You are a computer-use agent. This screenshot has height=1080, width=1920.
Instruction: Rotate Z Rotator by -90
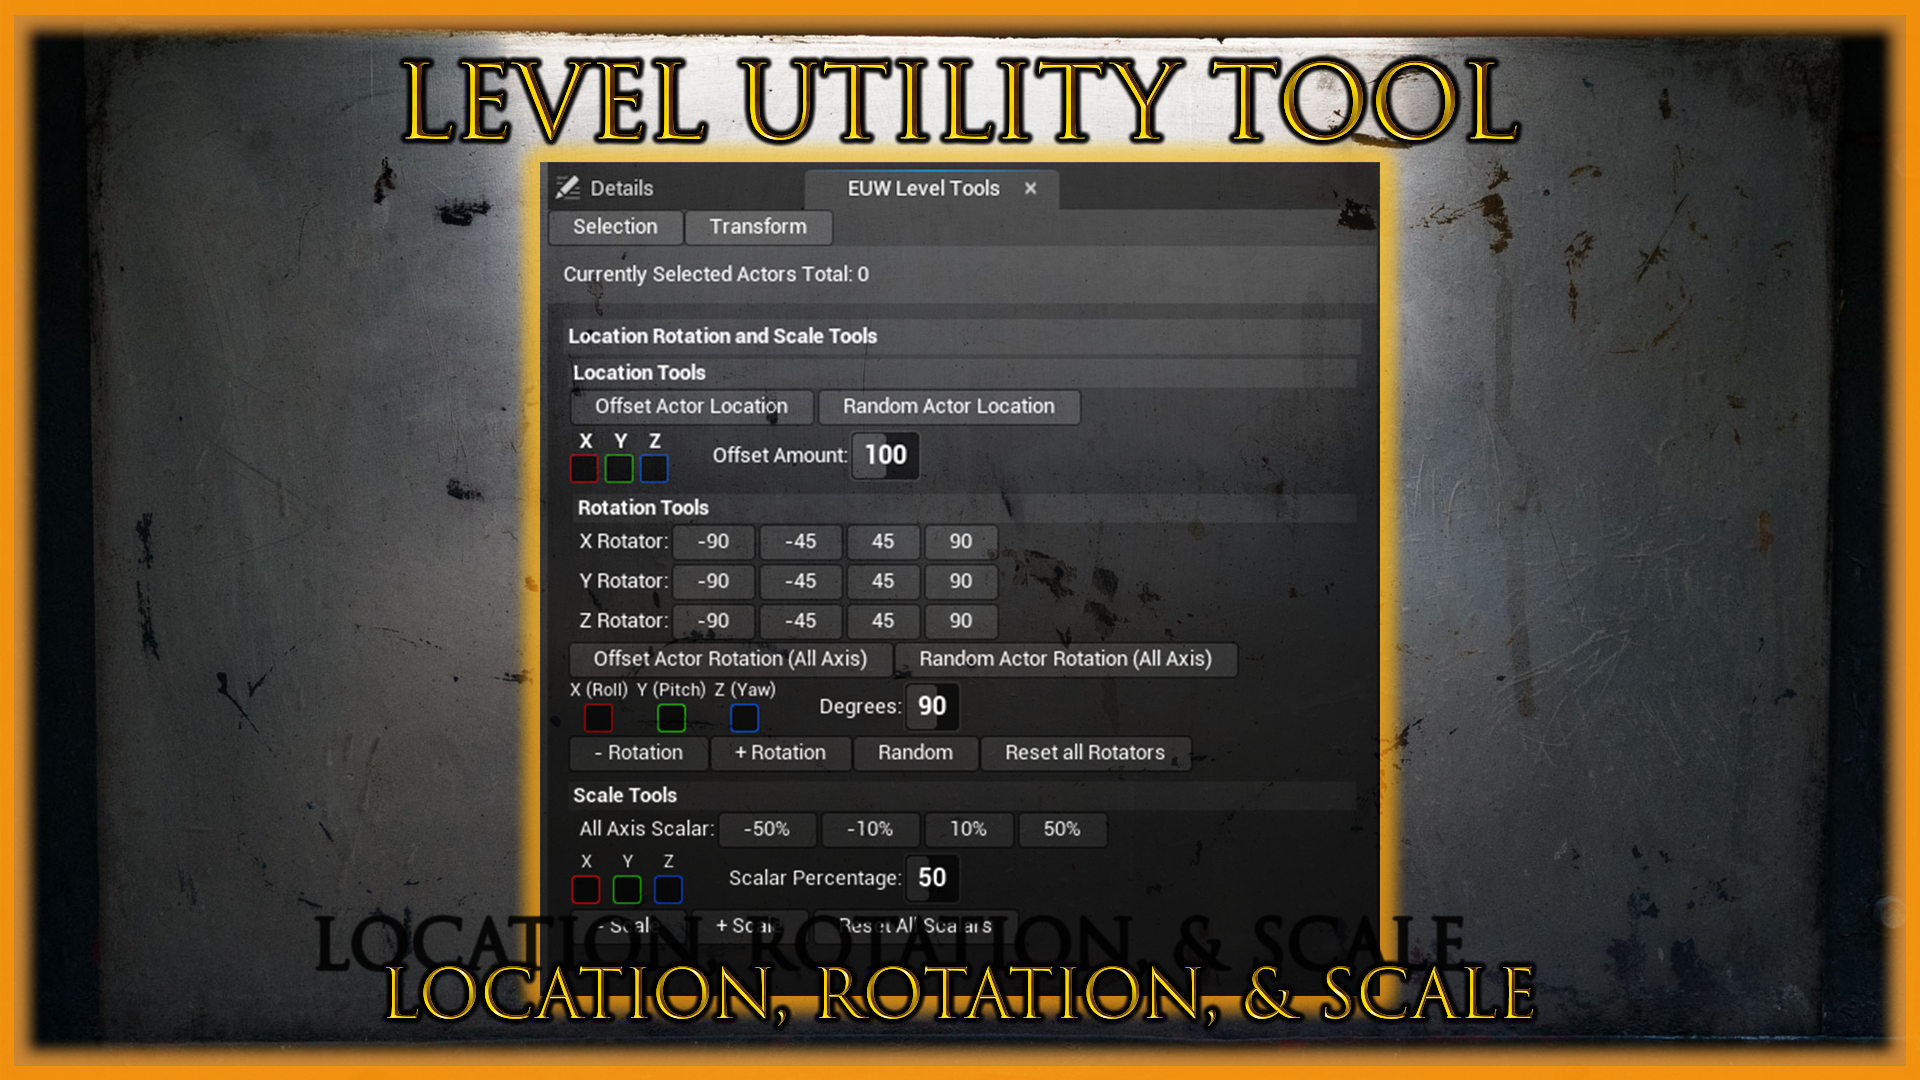tap(713, 621)
